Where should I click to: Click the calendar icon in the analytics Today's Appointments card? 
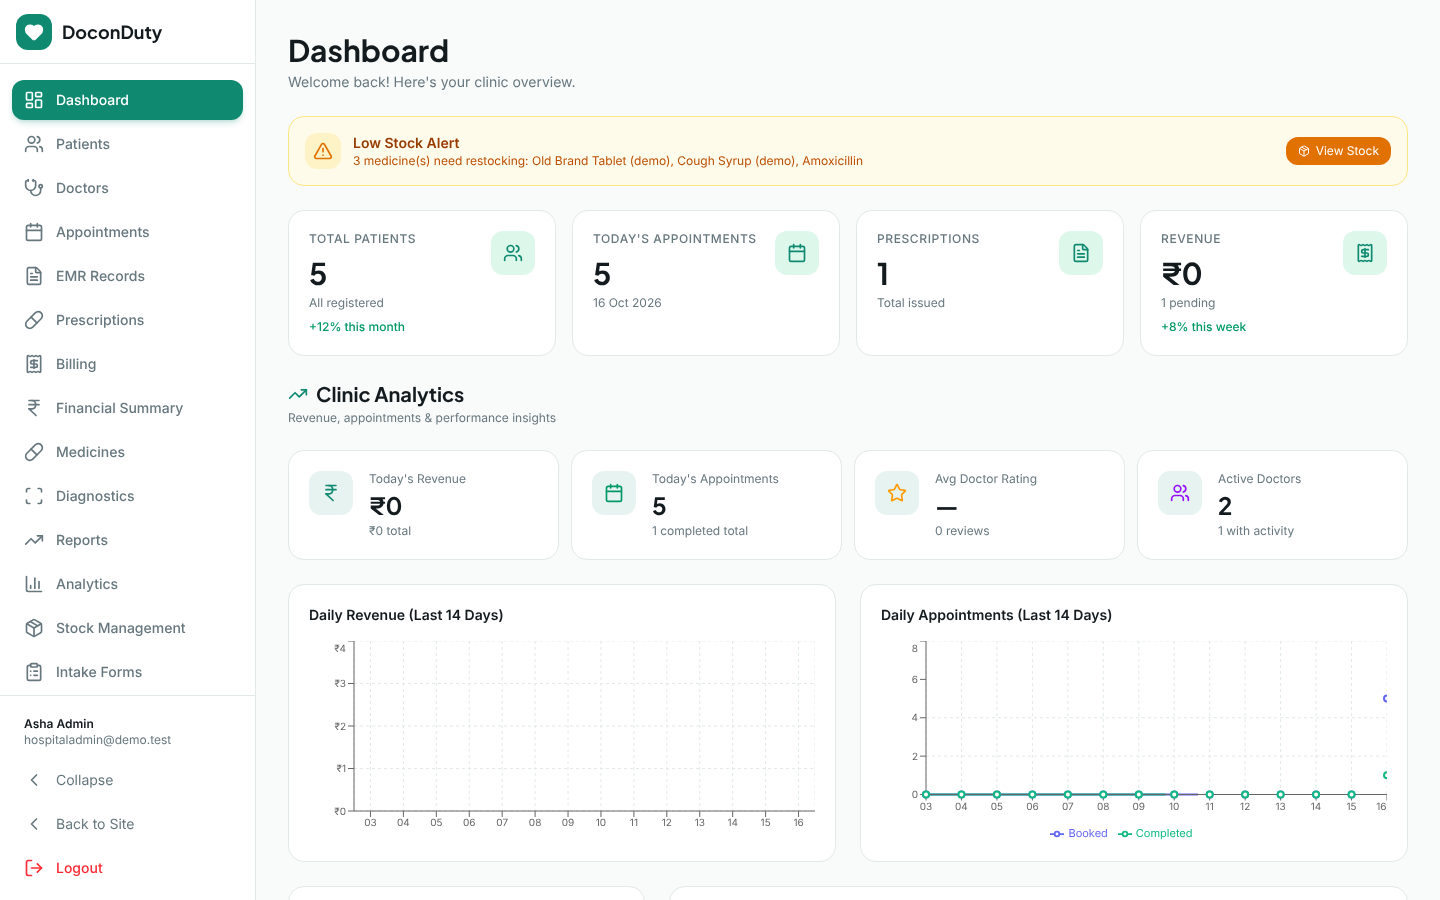(614, 493)
